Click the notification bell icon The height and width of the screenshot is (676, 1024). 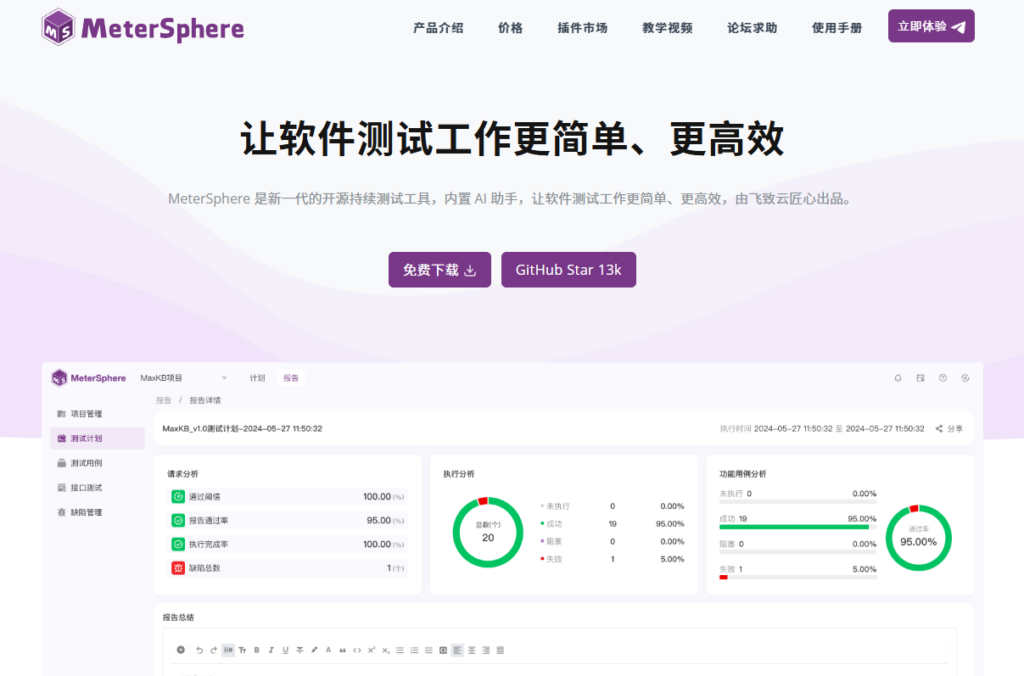898,378
